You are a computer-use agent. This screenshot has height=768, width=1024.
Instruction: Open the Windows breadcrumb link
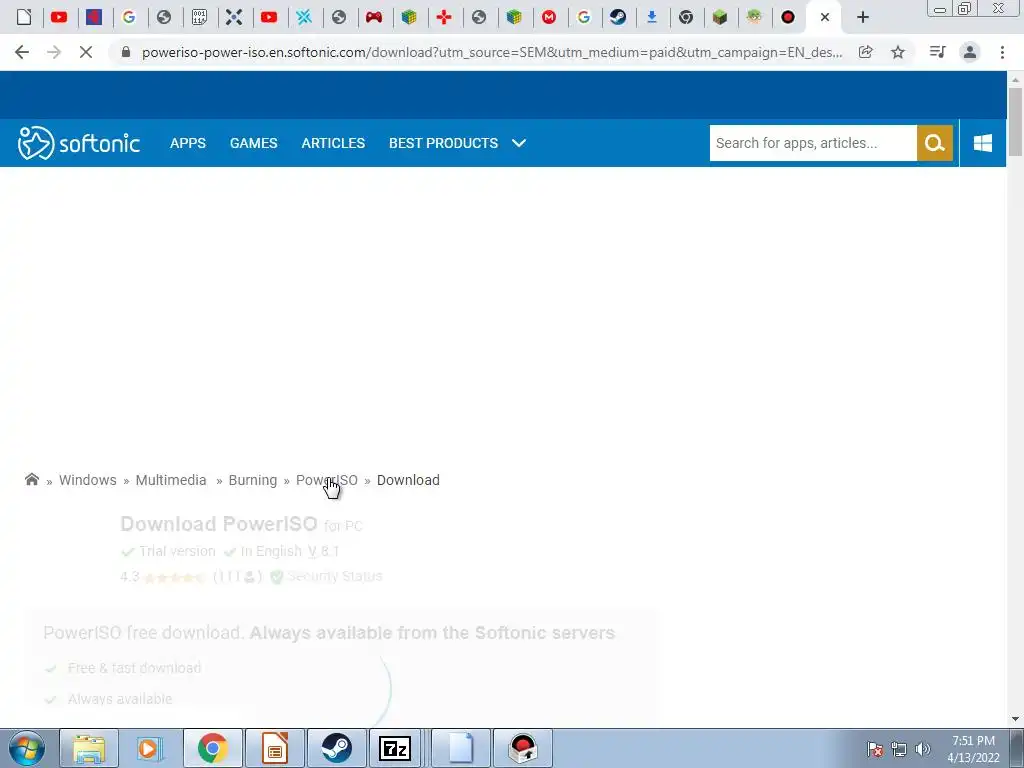pos(88,480)
